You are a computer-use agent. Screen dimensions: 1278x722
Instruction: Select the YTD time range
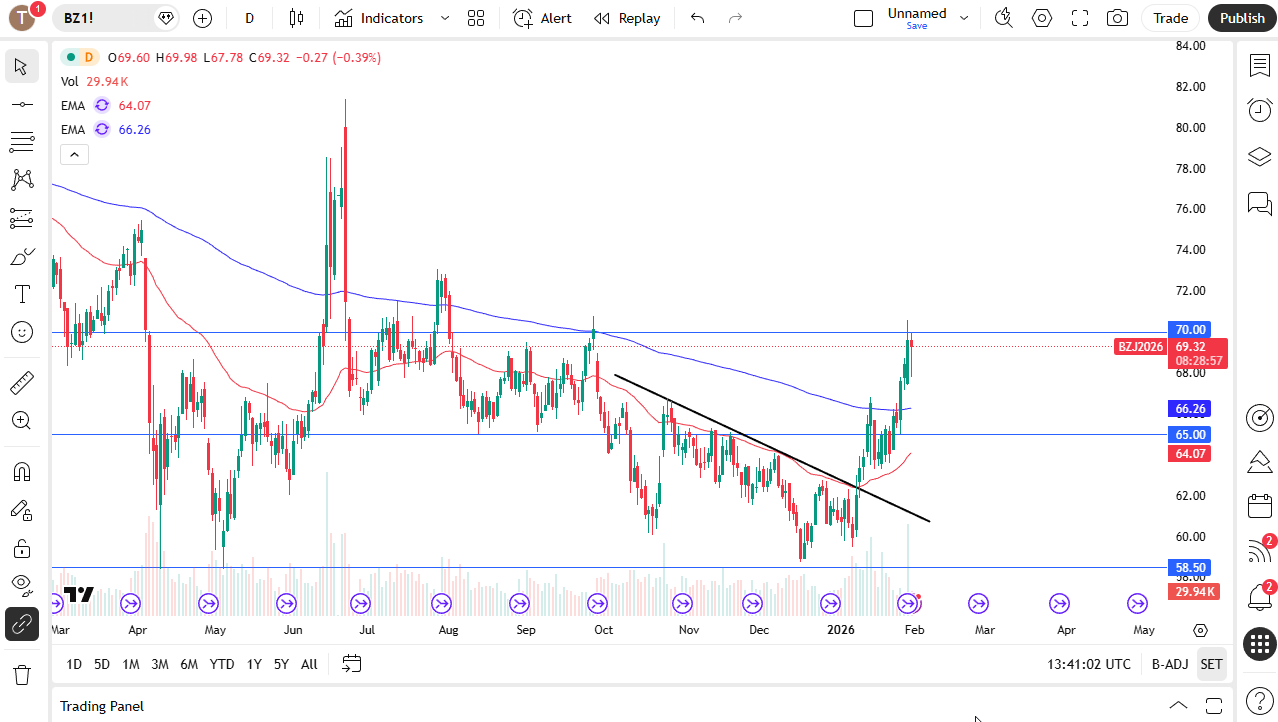point(222,664)
